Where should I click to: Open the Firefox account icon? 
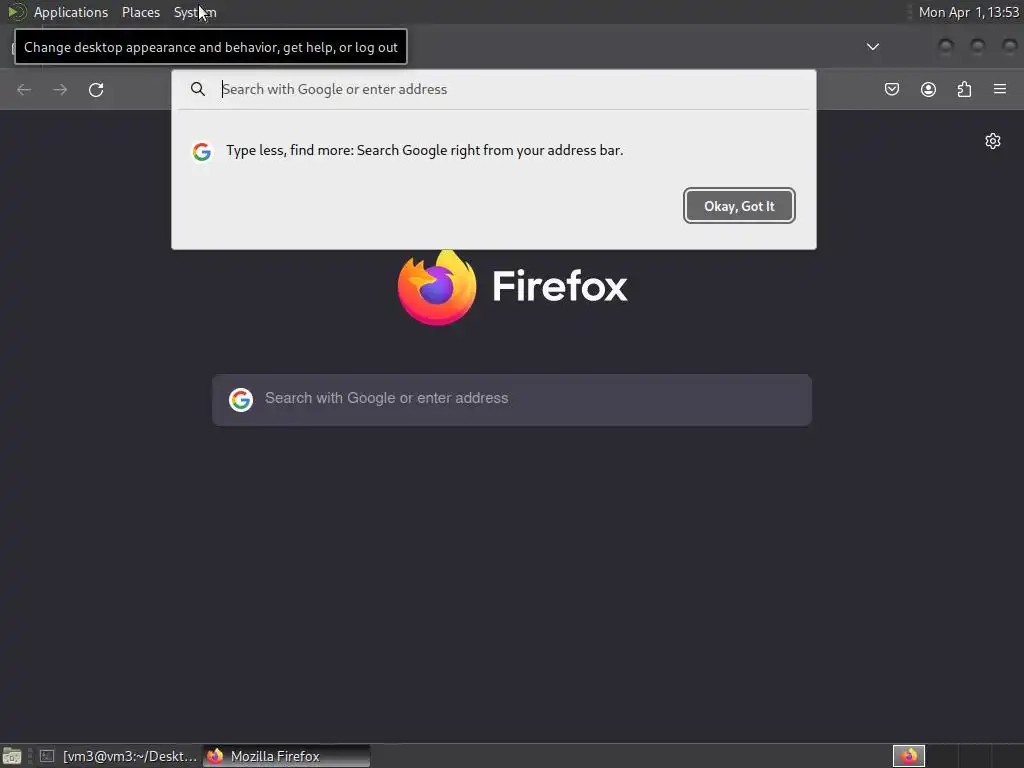(928, 89)
